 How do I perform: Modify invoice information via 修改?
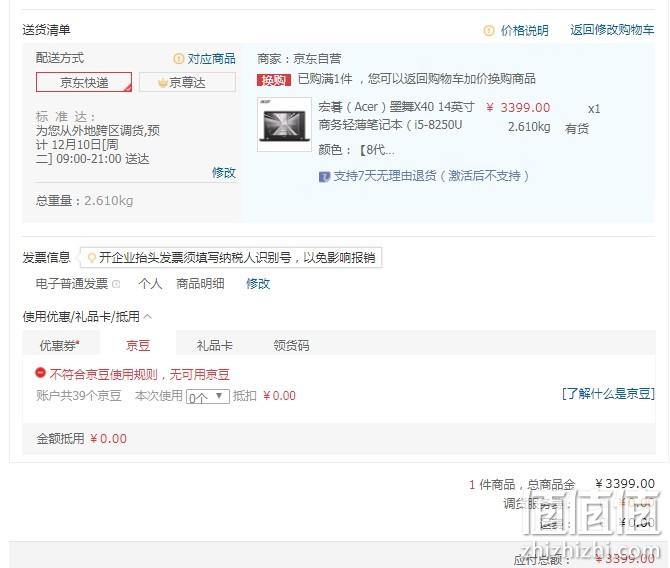[x=258, y=284]
